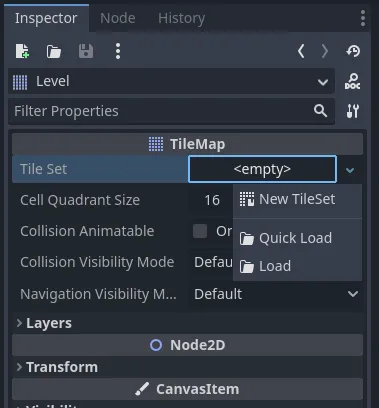The height and width of the screenshot is (408, 379).
Task: Open the load resource folder icon
Action: click(x=54, y=52)
